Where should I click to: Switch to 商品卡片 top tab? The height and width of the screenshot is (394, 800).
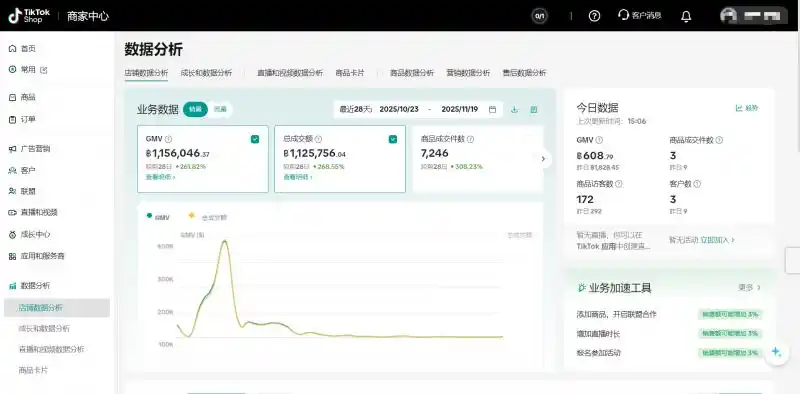click(x=350, y=73)
